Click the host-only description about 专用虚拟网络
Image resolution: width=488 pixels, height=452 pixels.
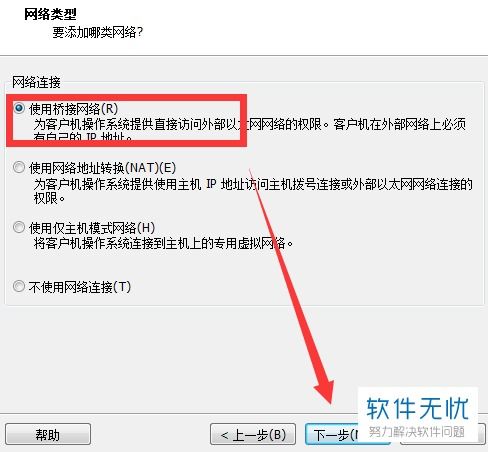pyautogui.click(x=163, y=243)
